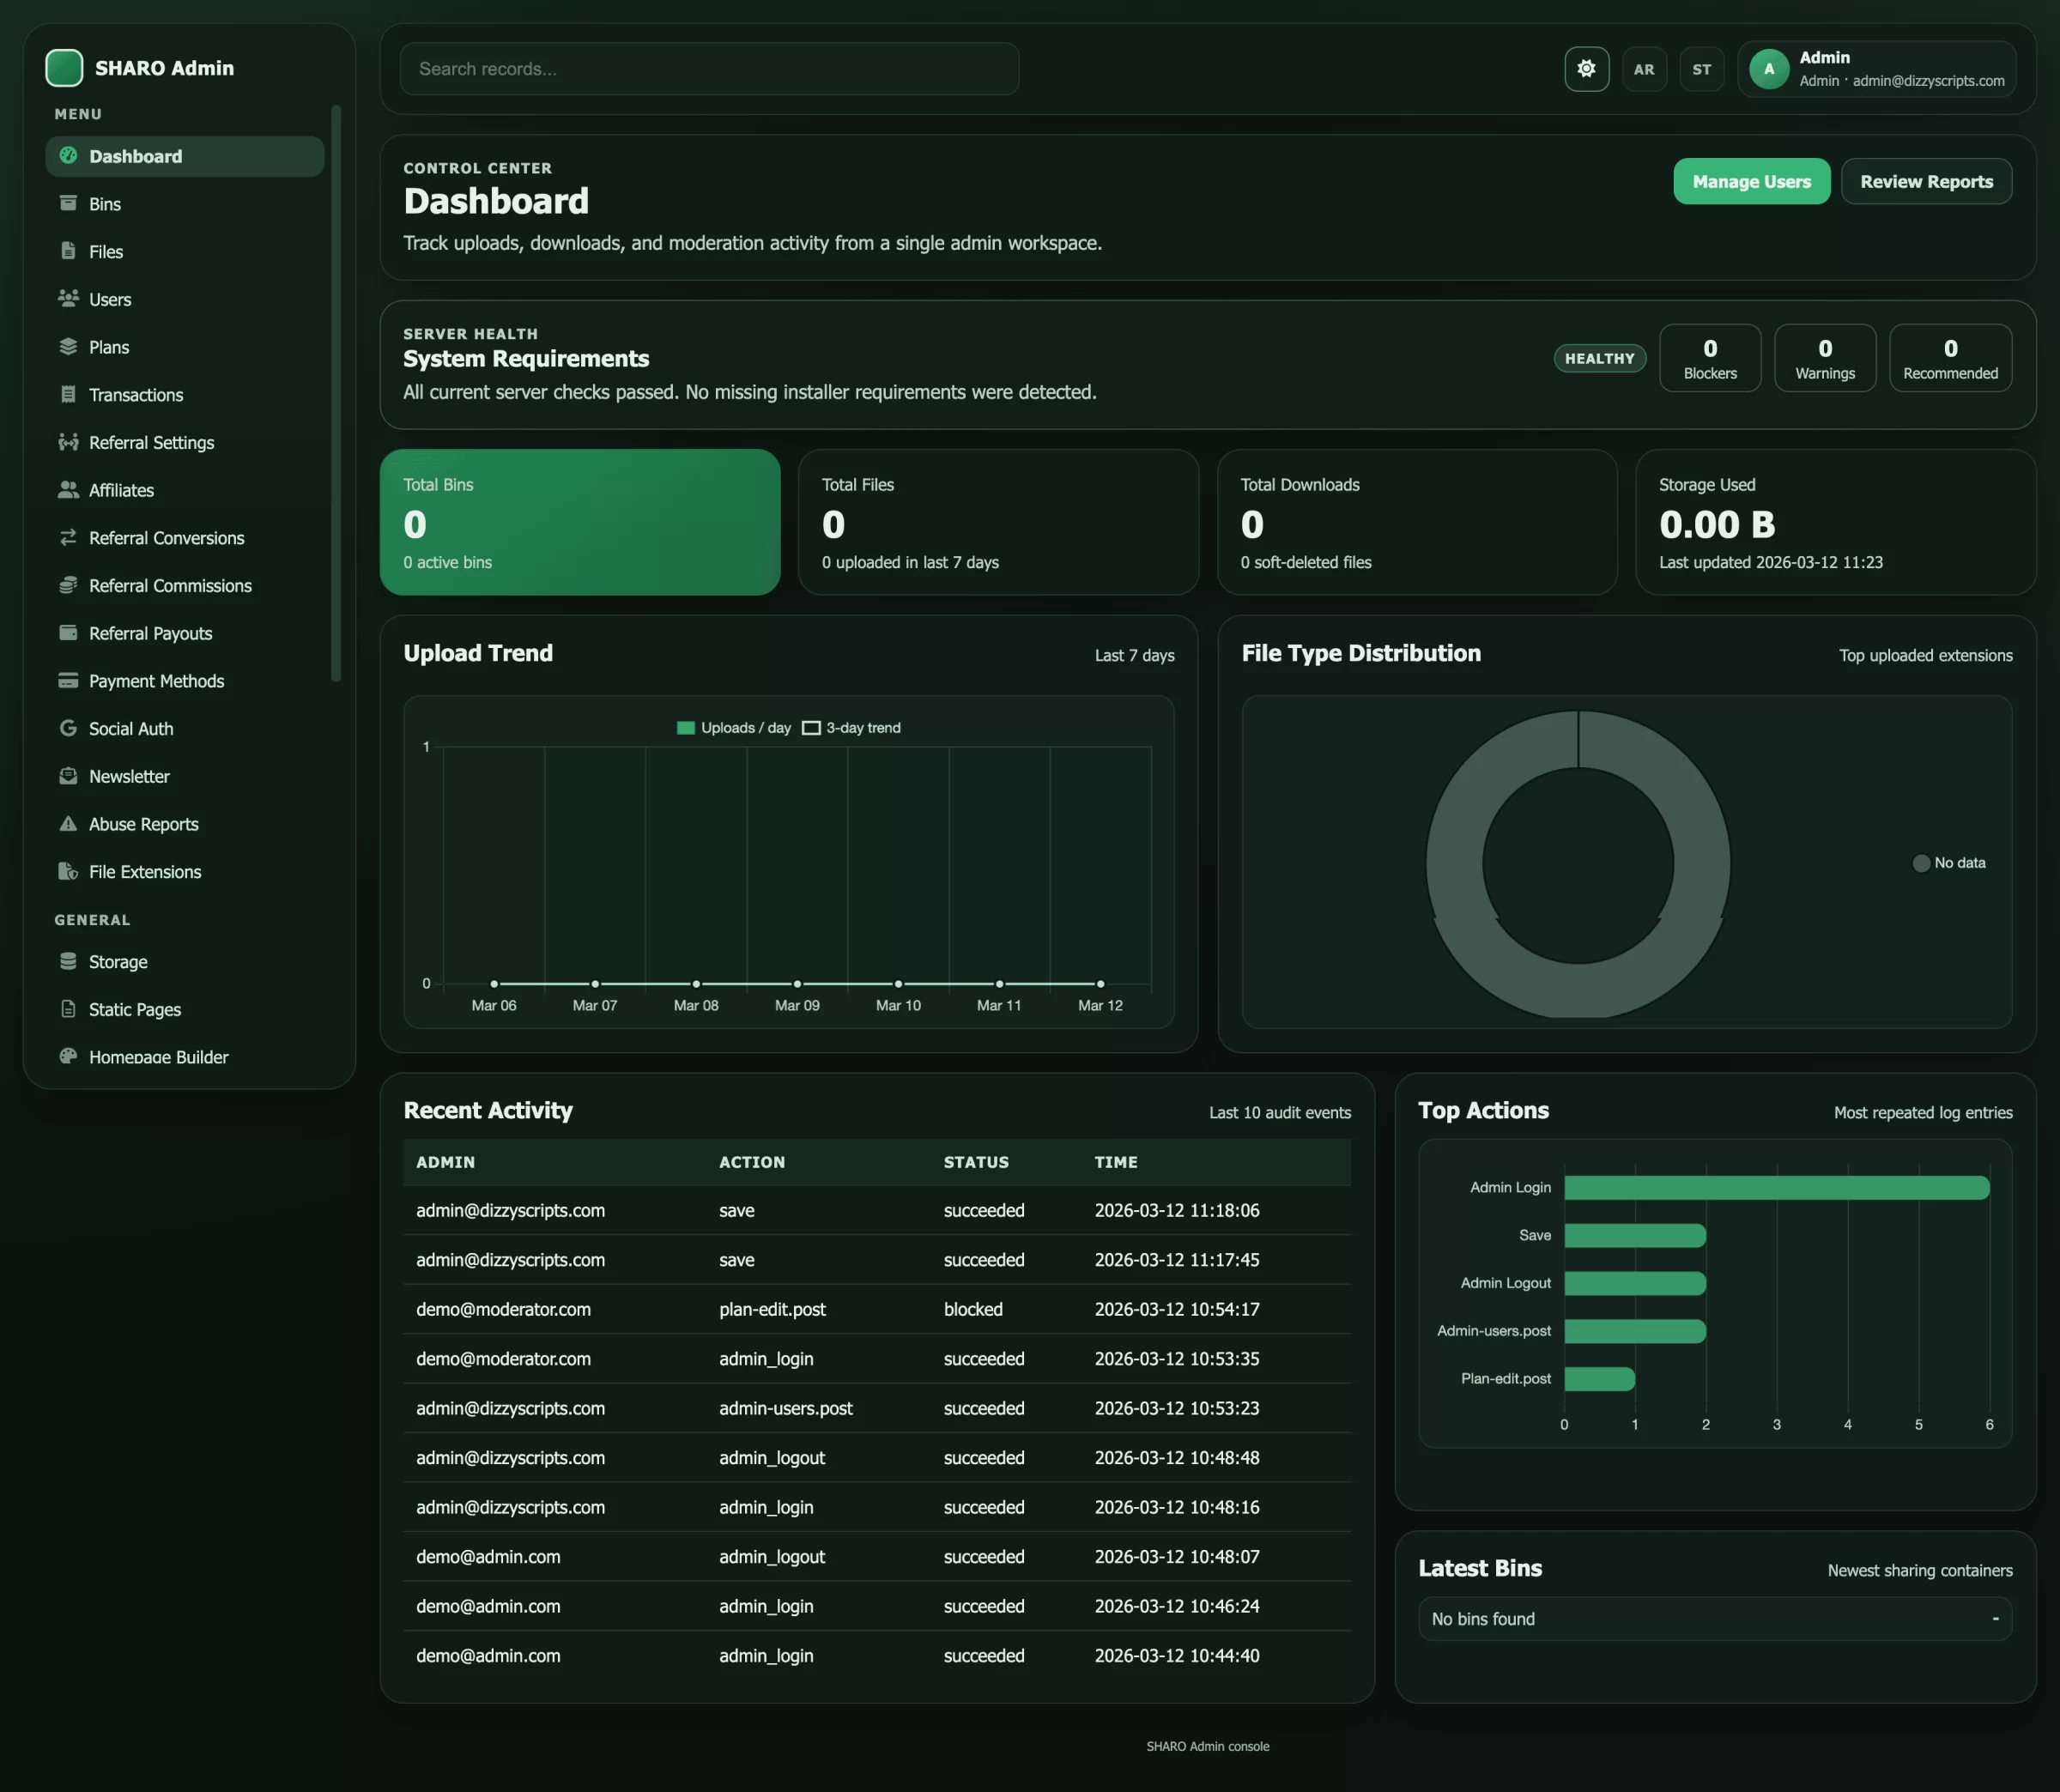Click the Mar 06 data point

[x=494, y=983]
